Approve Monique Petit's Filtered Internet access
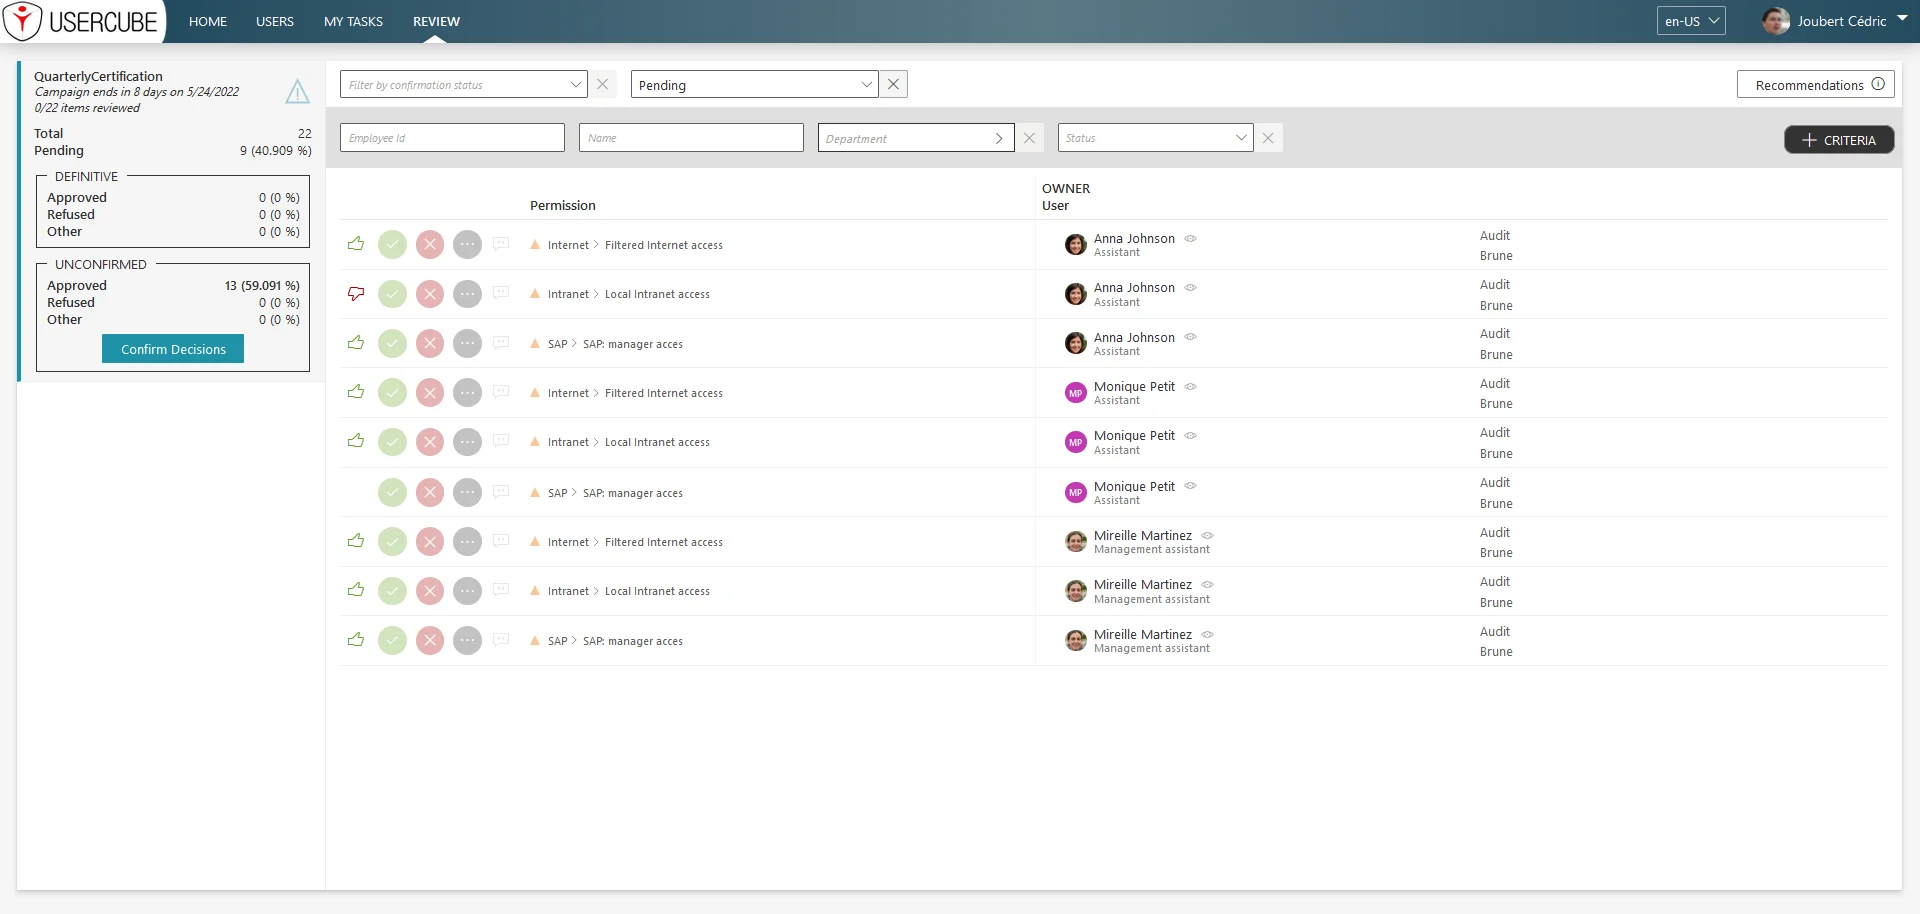The height and width of the screenshot is (914, 1920). point(393,393)
